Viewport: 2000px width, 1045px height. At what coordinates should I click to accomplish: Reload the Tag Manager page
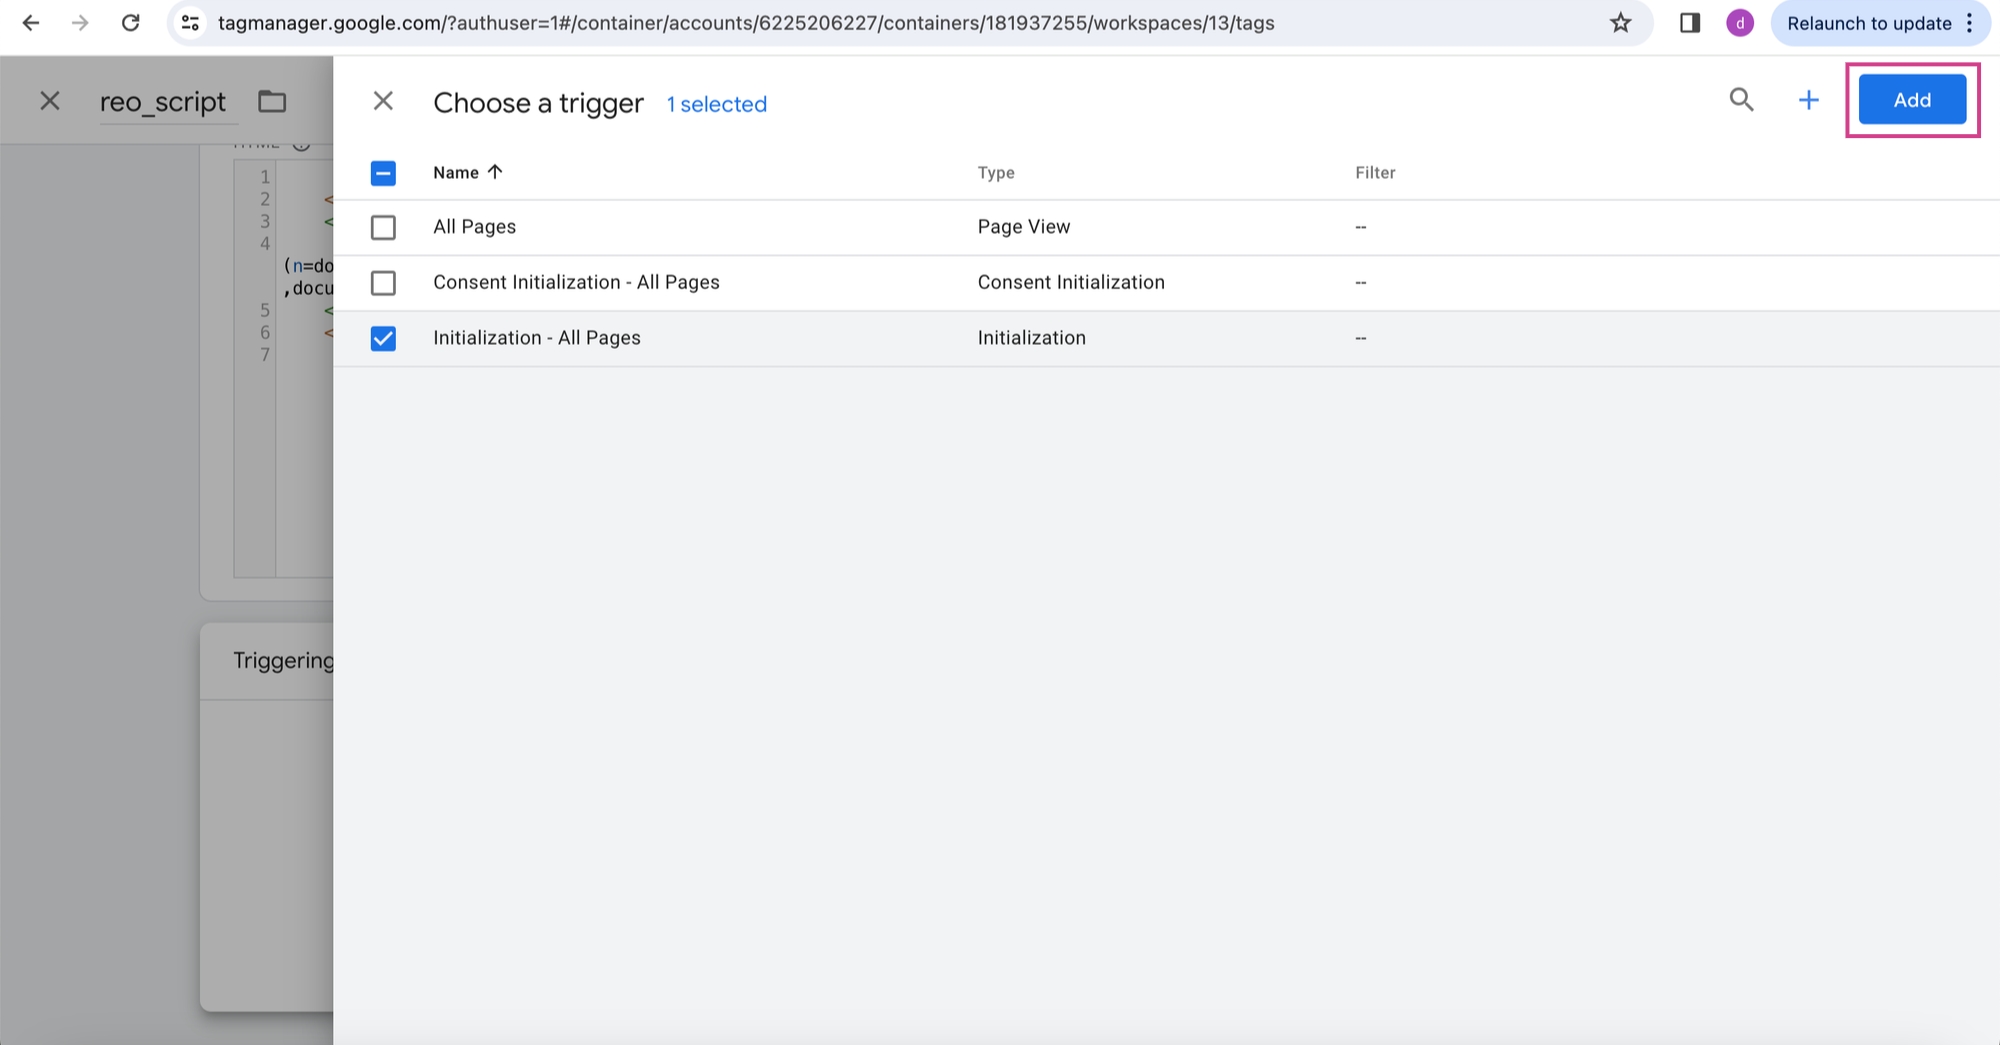click(x=130, y=23)
